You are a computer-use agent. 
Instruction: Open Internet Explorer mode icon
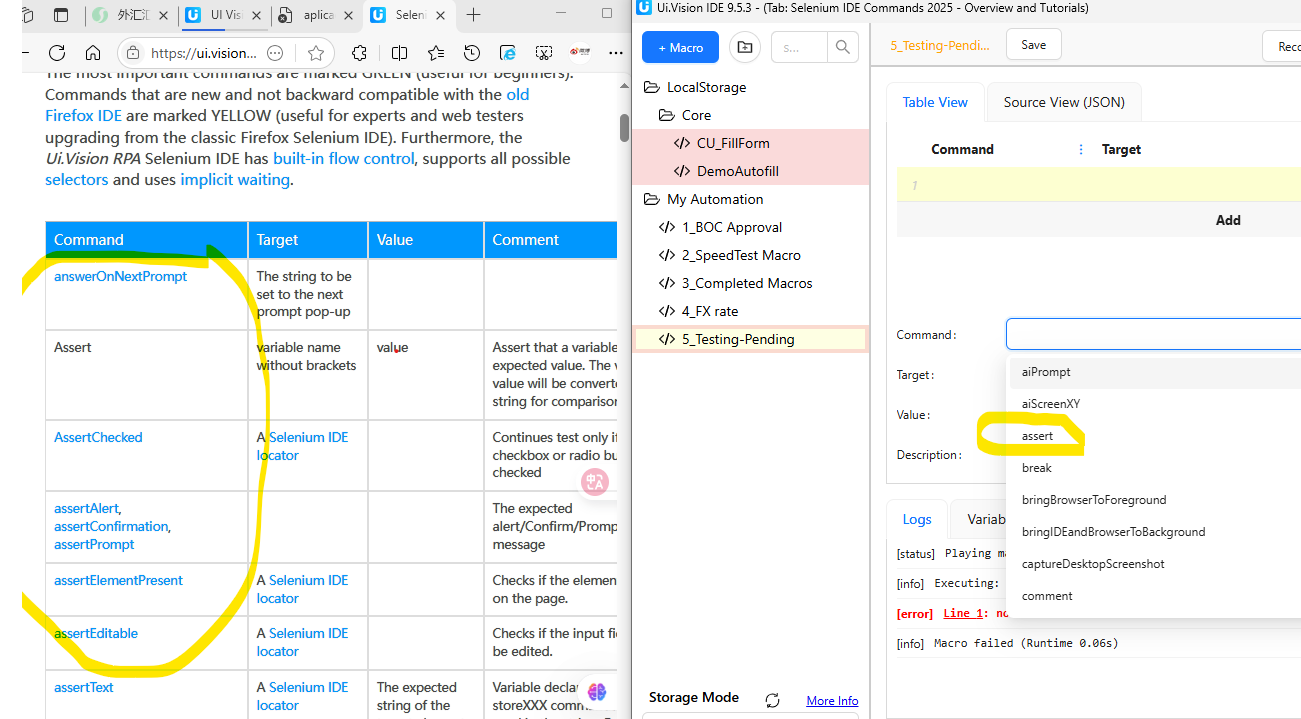coord(508,53)
